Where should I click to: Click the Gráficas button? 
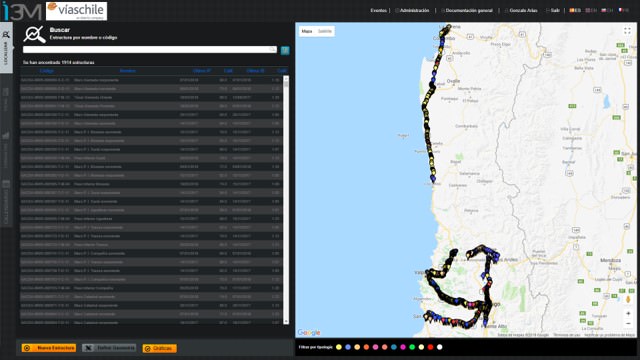point(160,349)
